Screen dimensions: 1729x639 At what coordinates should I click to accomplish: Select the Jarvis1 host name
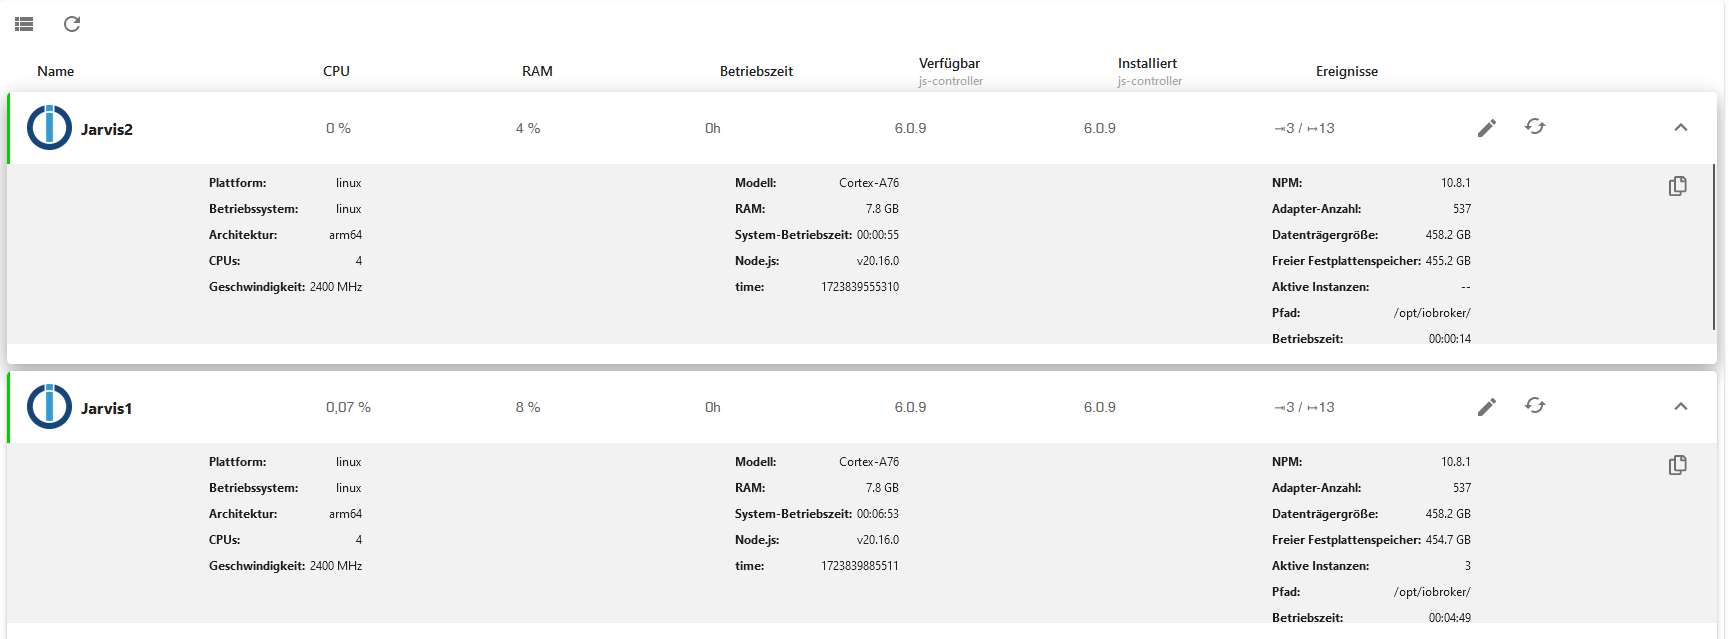tap(107, 408)
